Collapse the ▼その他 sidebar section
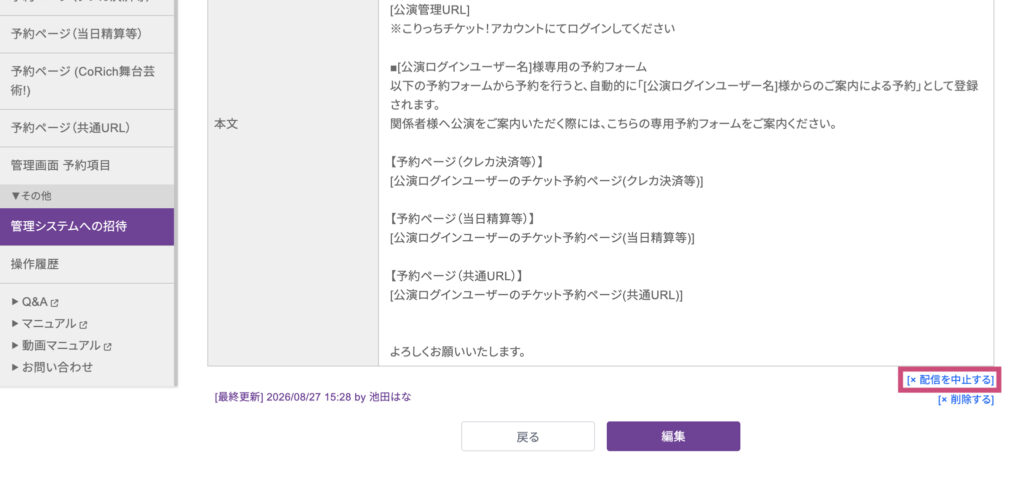Screen dimensions: 1024x490 [87, 196]
